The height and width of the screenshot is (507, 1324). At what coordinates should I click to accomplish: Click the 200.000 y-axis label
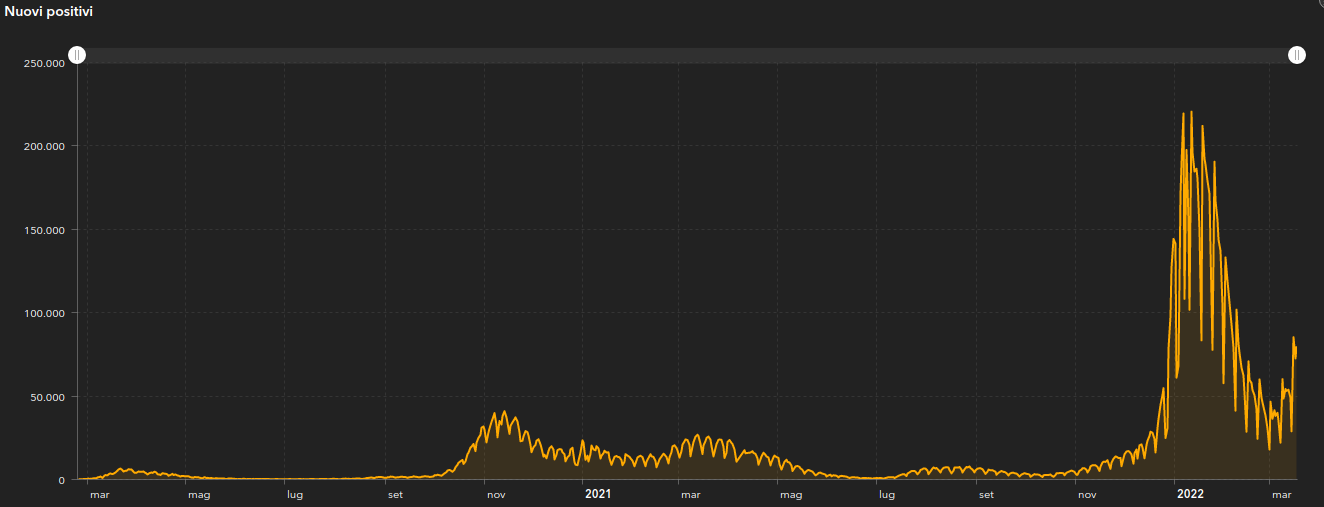click(x=44, y=146)
